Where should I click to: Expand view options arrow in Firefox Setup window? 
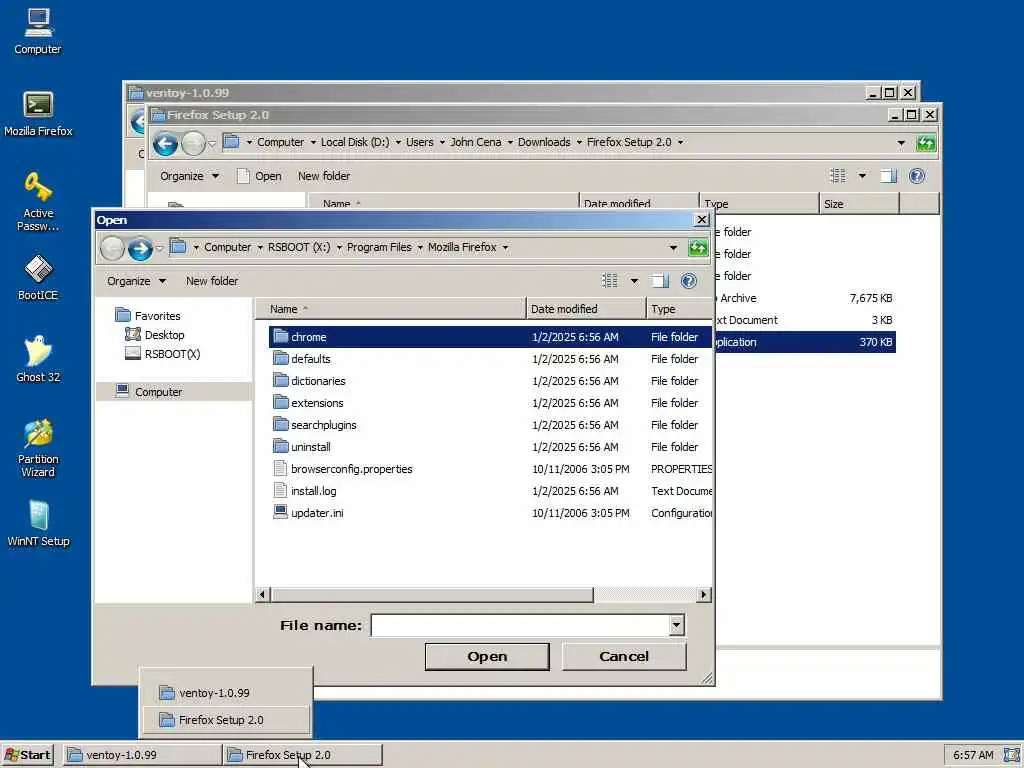click(862, 176)
